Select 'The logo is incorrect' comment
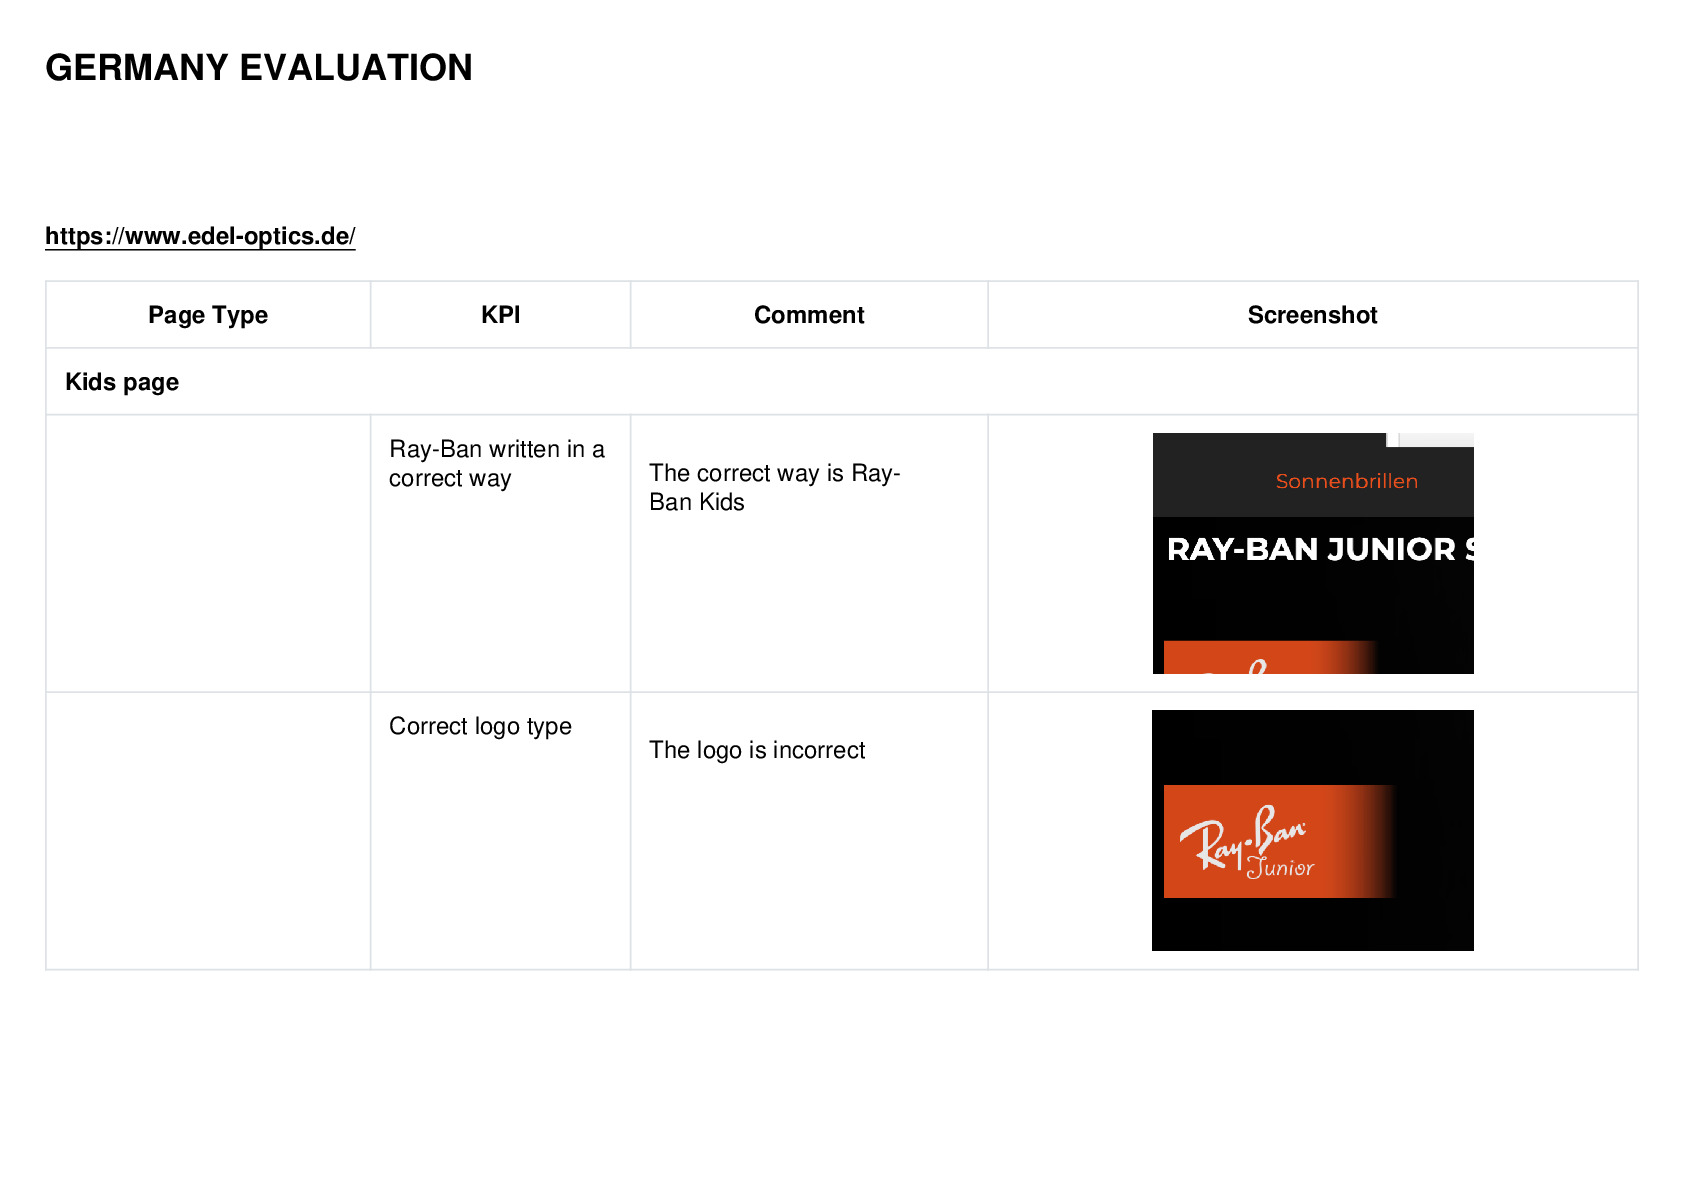Viewport: 1684px width, 1191px height. [x=757, y=750]
